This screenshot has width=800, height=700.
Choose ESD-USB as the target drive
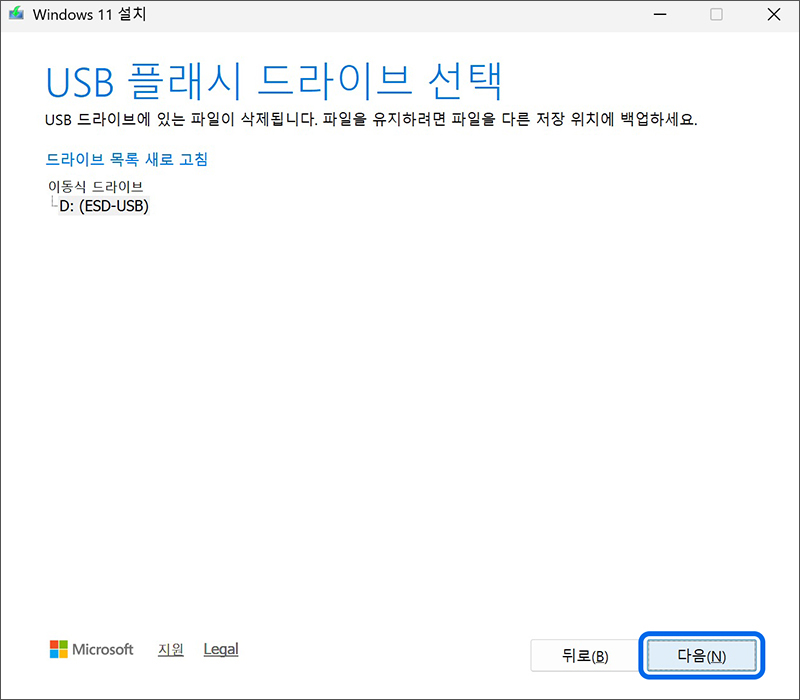pyautogui.click(x=101, y=205)
